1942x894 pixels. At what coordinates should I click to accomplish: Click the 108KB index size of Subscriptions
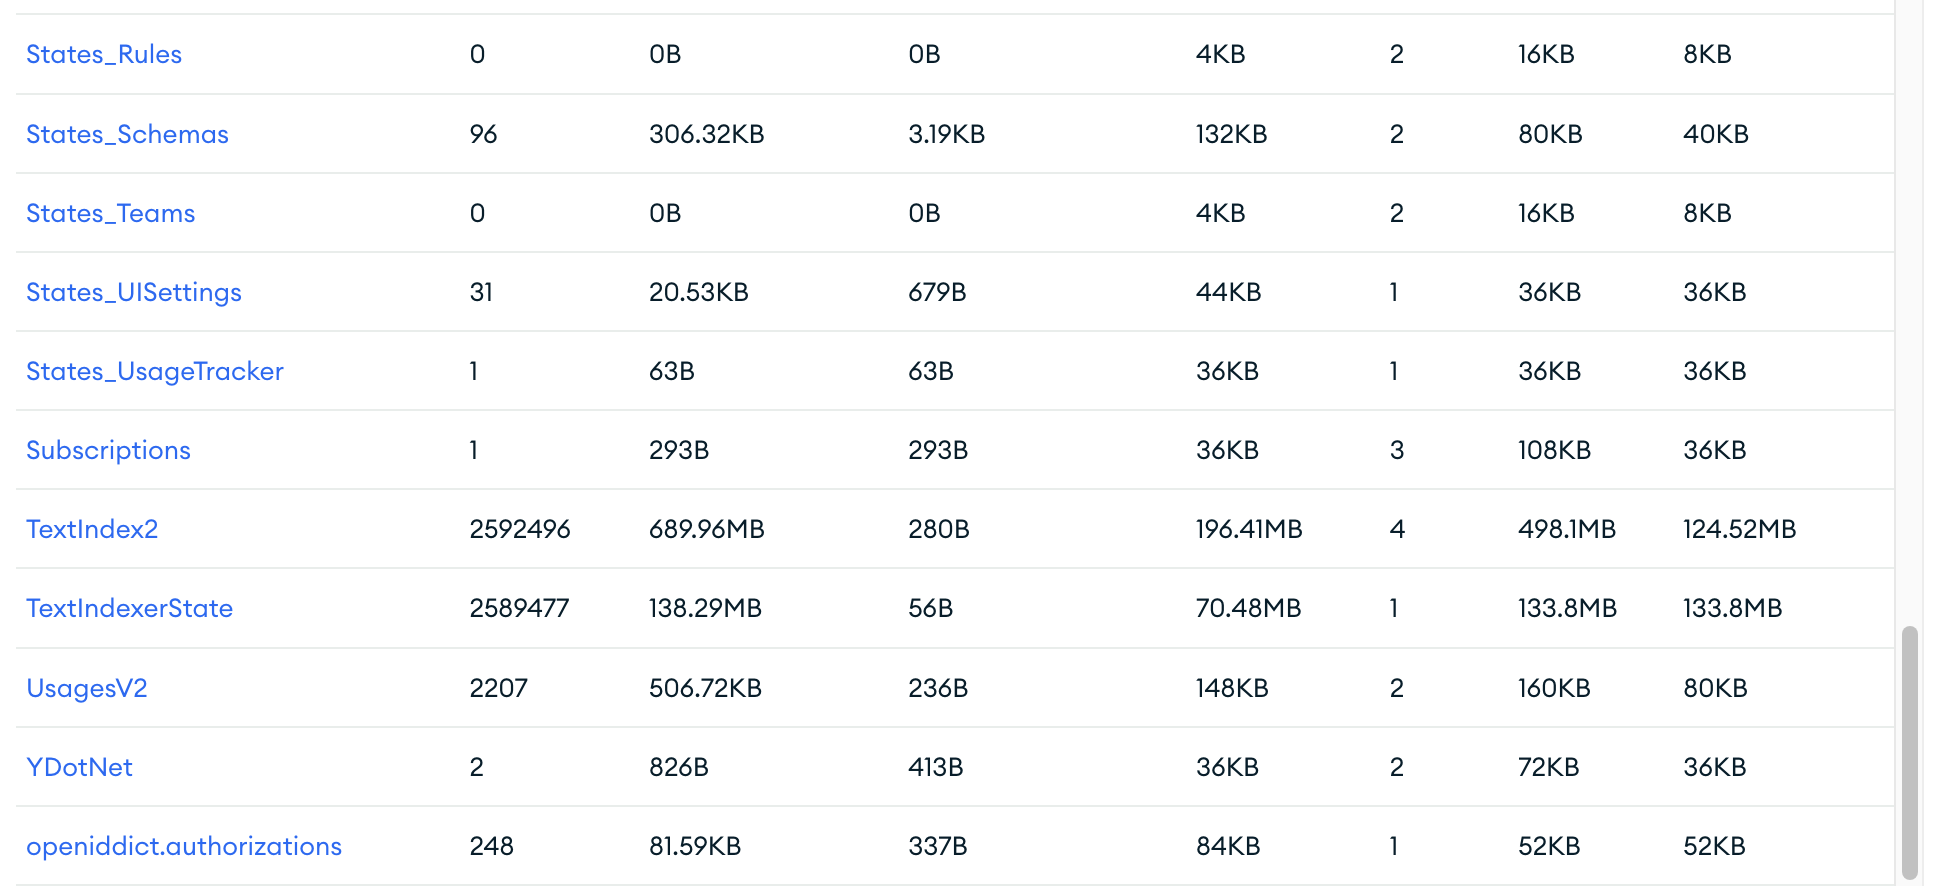[x=1554, y=450]
